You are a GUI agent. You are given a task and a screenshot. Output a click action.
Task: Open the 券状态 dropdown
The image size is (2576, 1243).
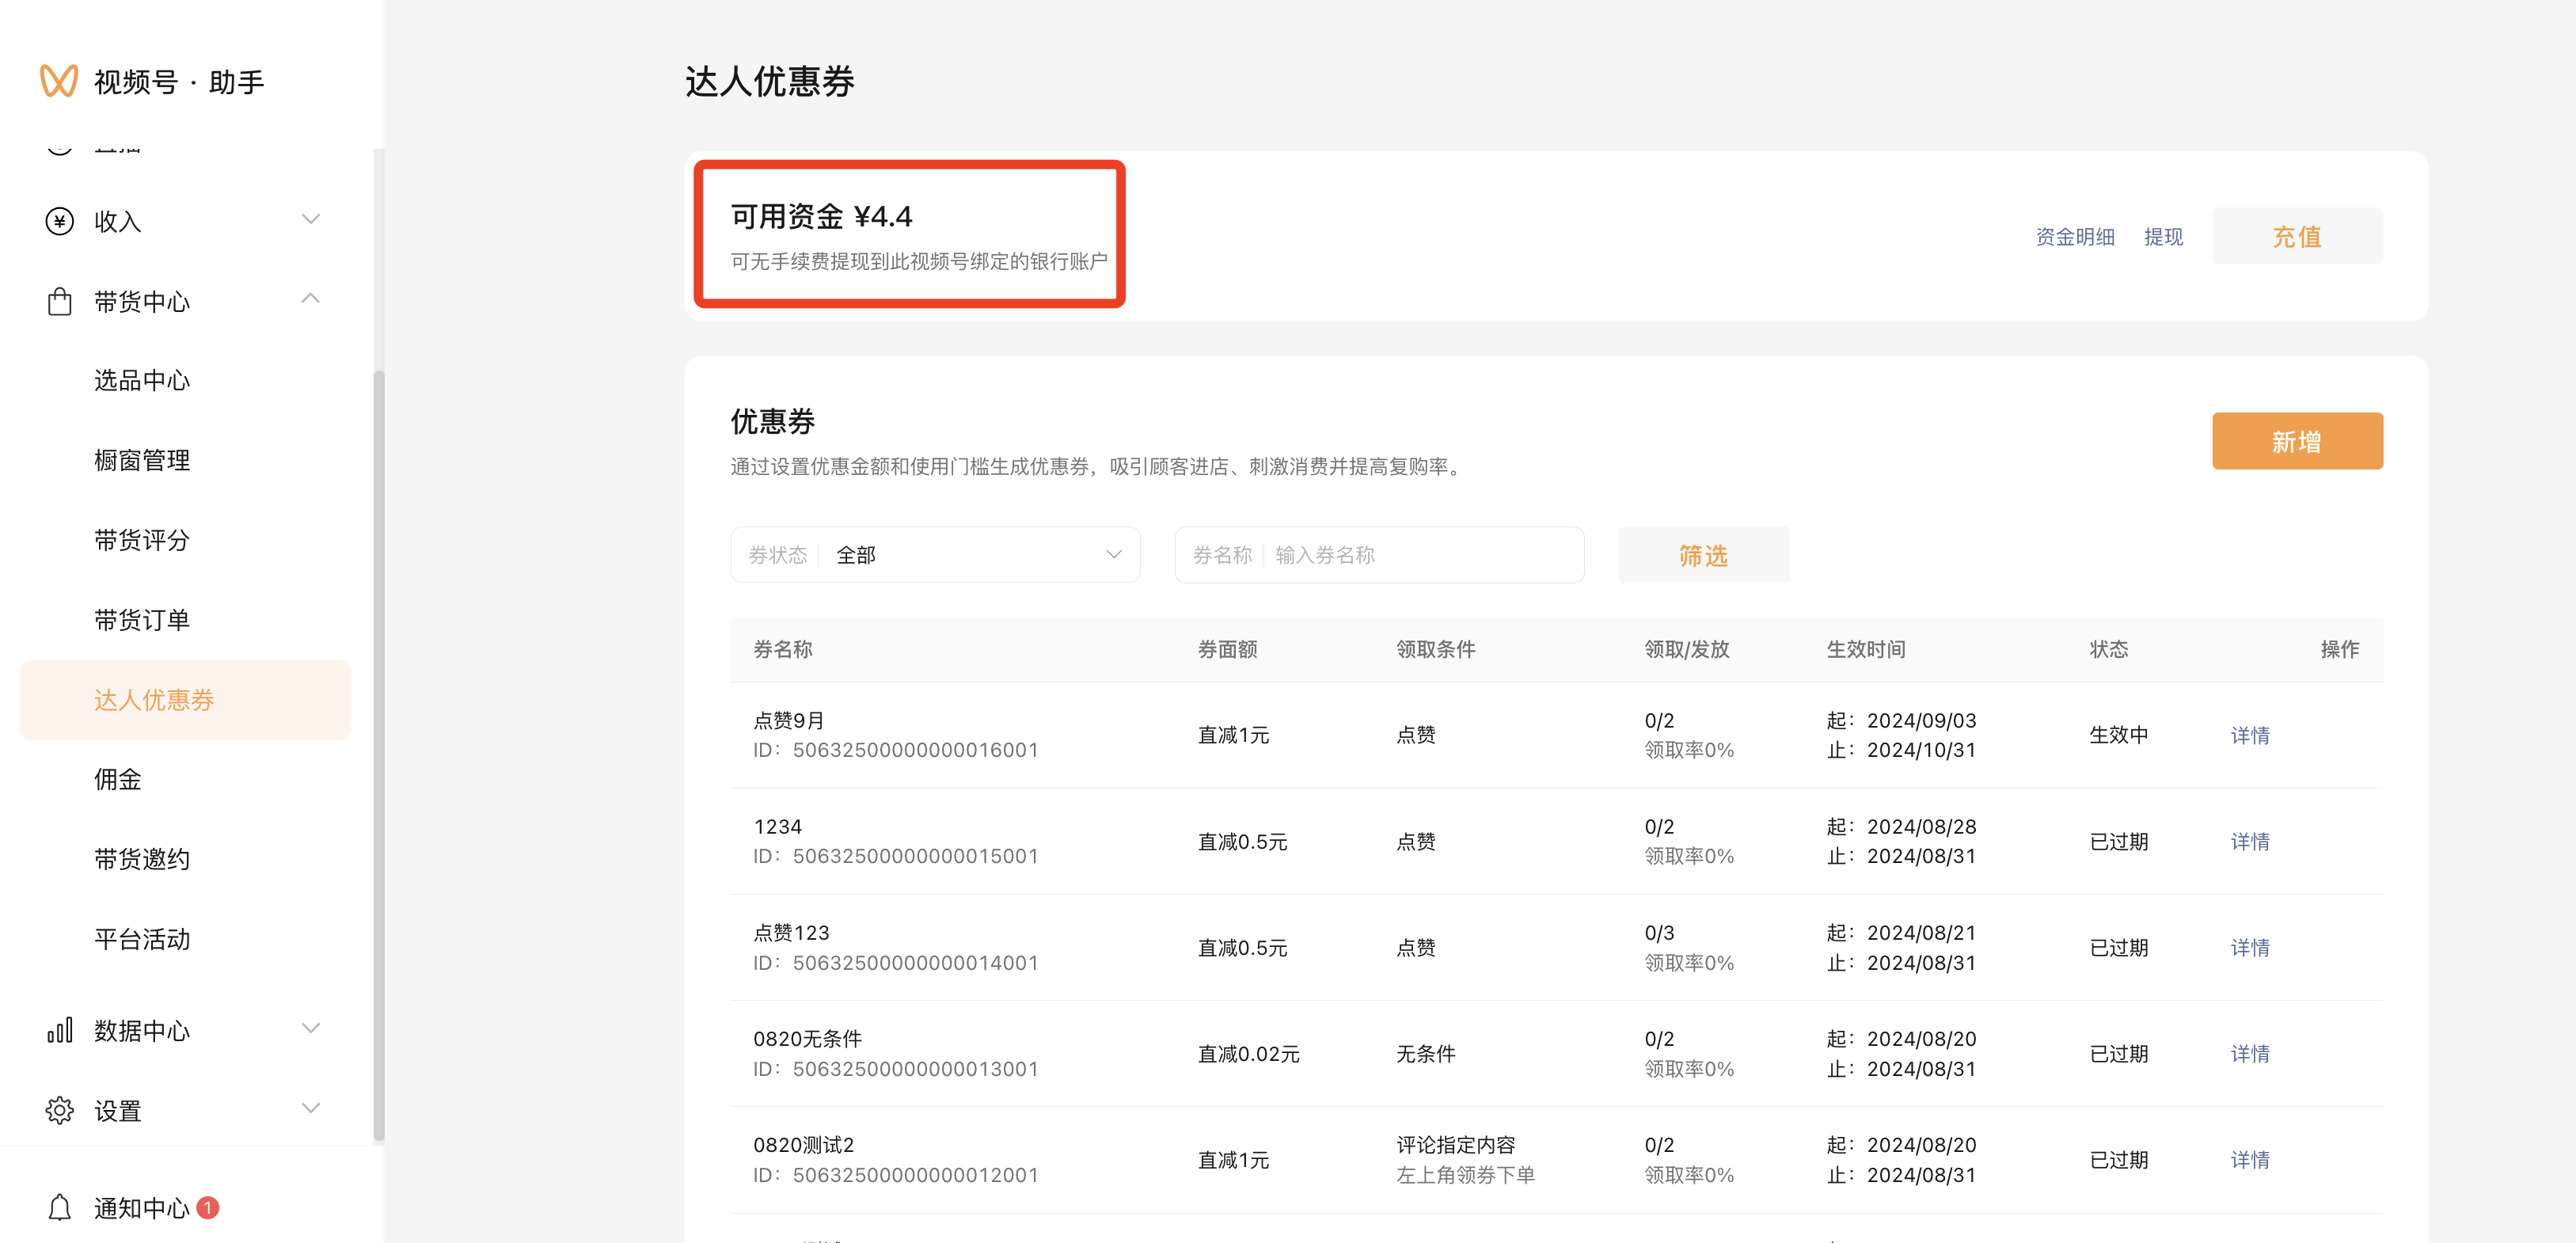pyautogui.click(x=934, y=555)
